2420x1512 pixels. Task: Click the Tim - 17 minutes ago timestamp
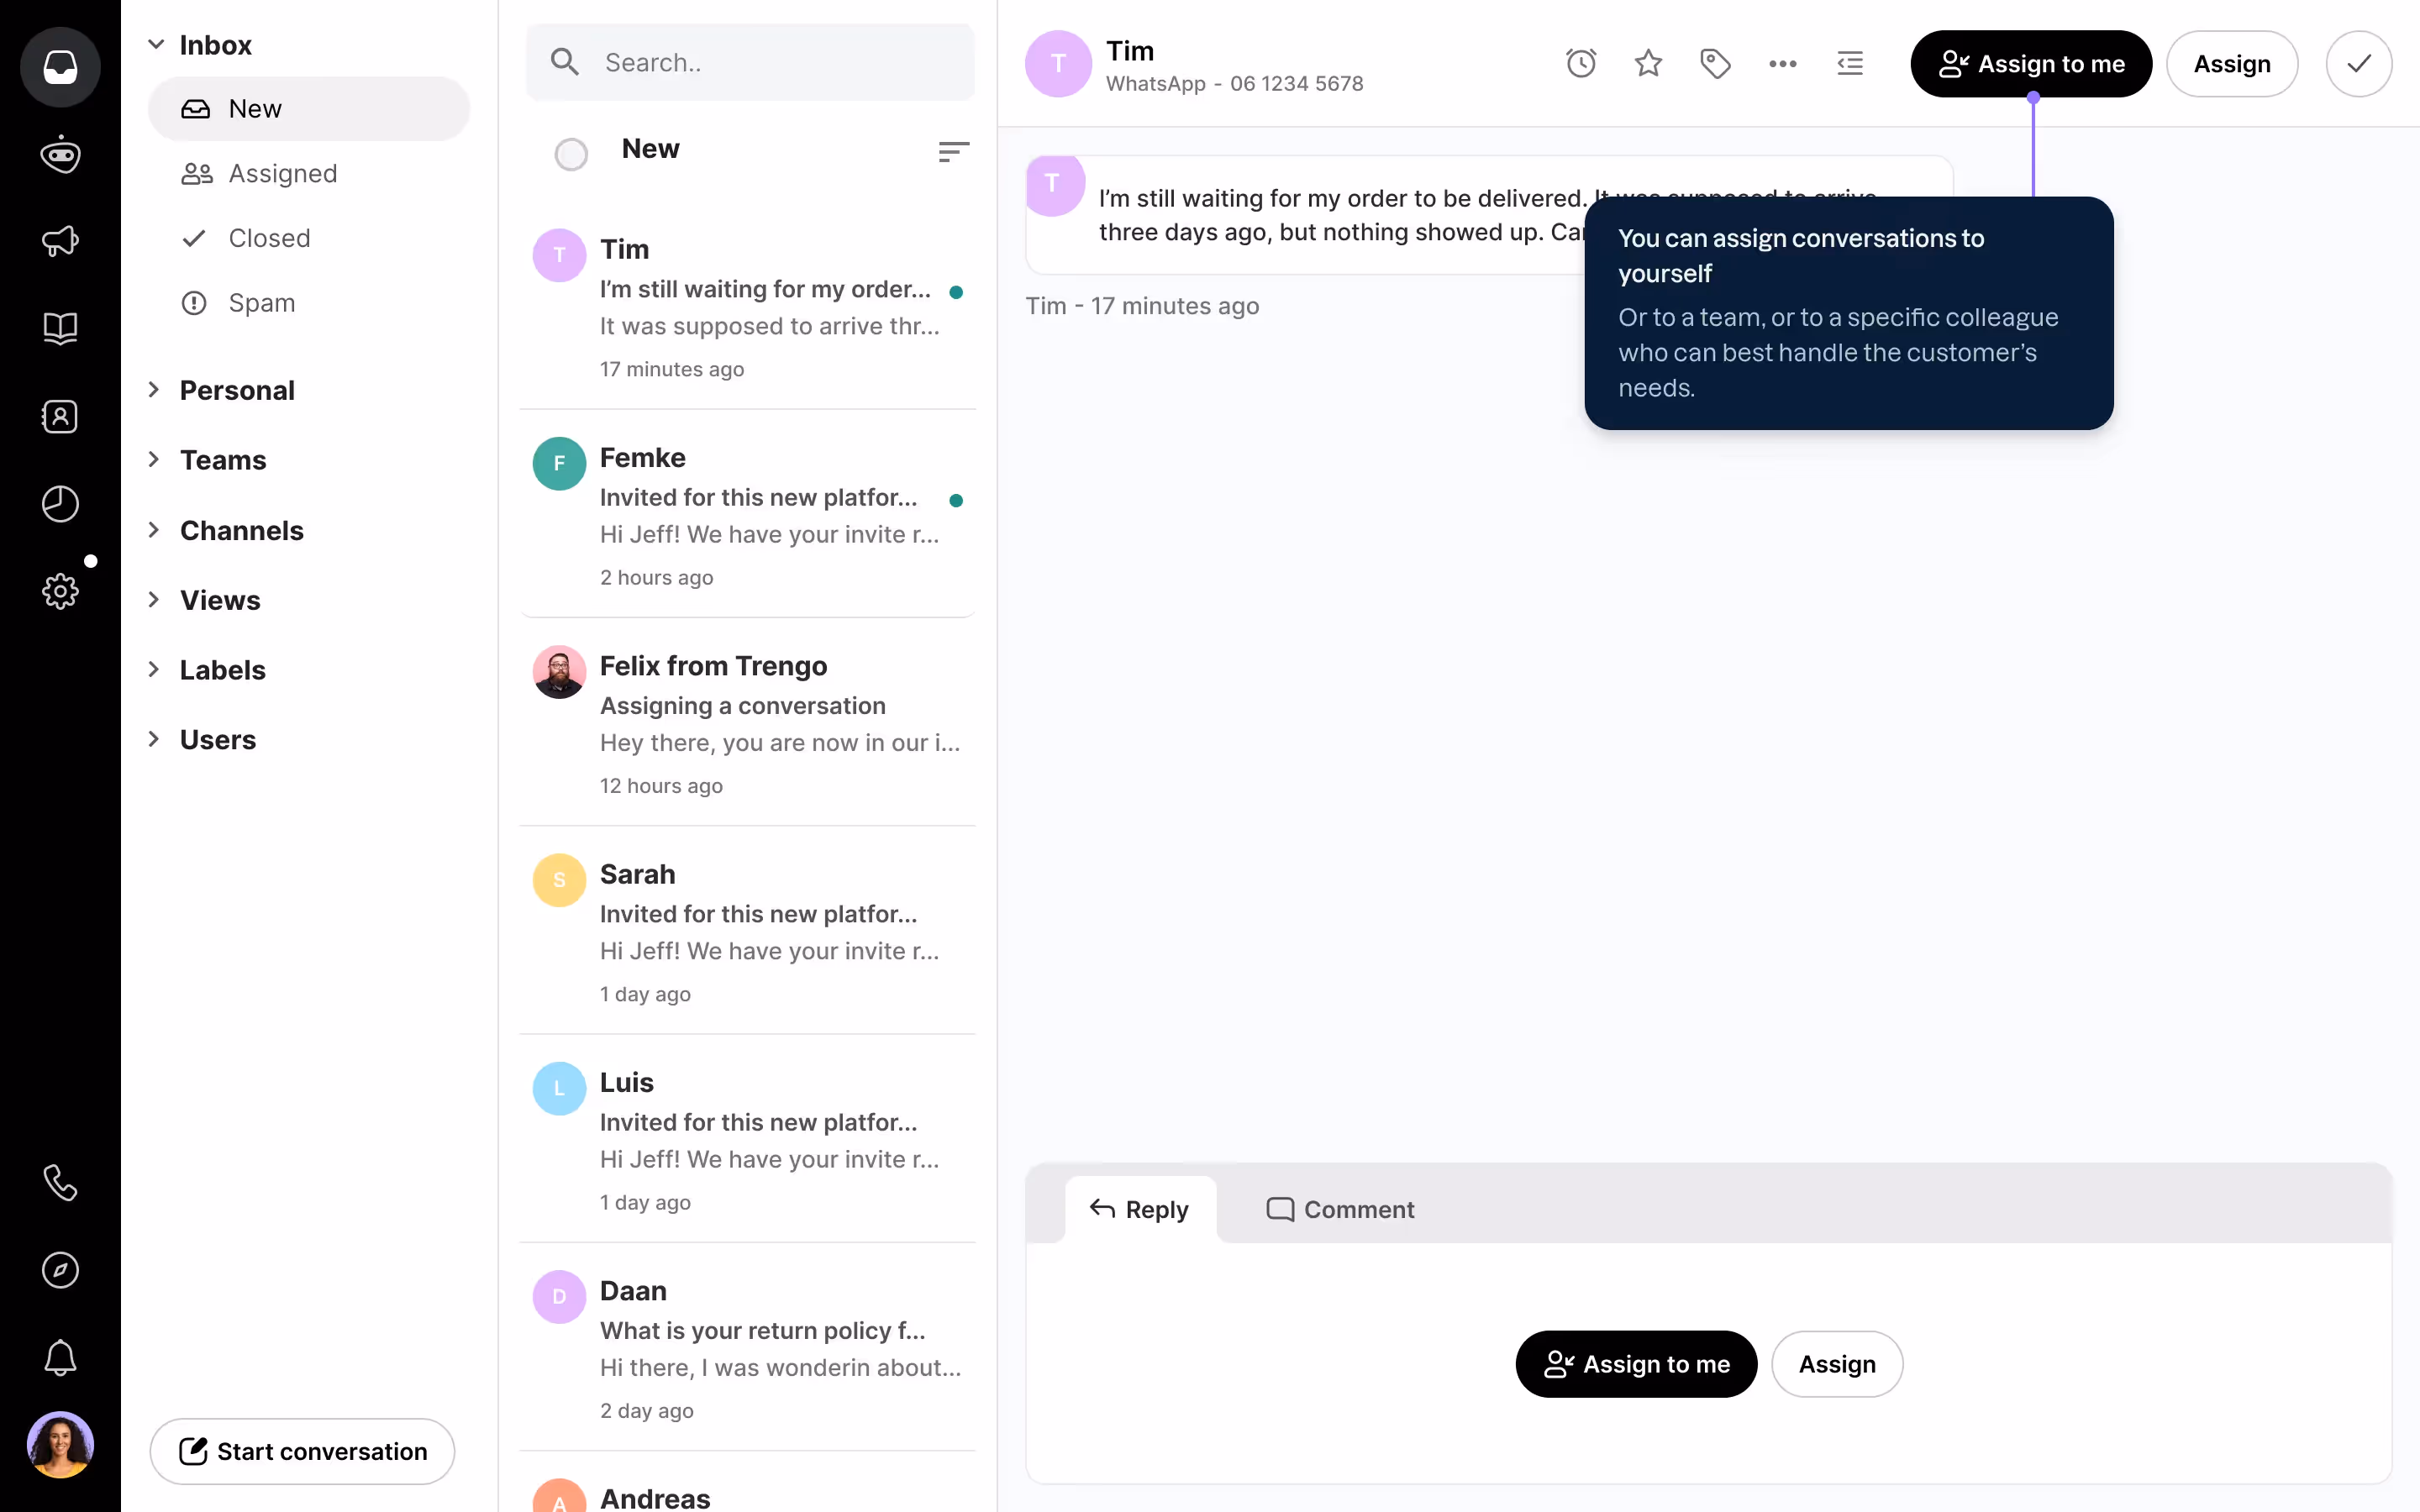1142,306
